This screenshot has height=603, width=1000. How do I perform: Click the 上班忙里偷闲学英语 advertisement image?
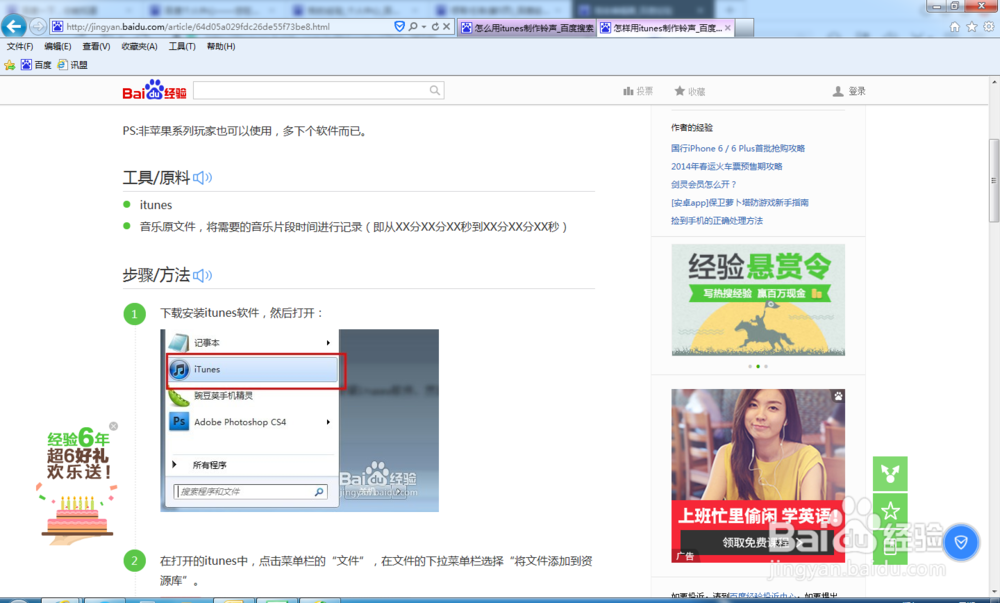(758, 476)
